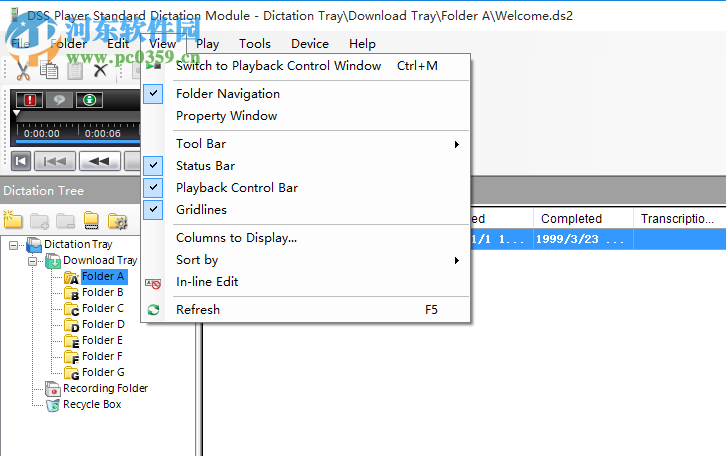This screenshot has width=726, height=456.
Task: Click the Dictation Tree panel title
Action: (x=44, y=191)
